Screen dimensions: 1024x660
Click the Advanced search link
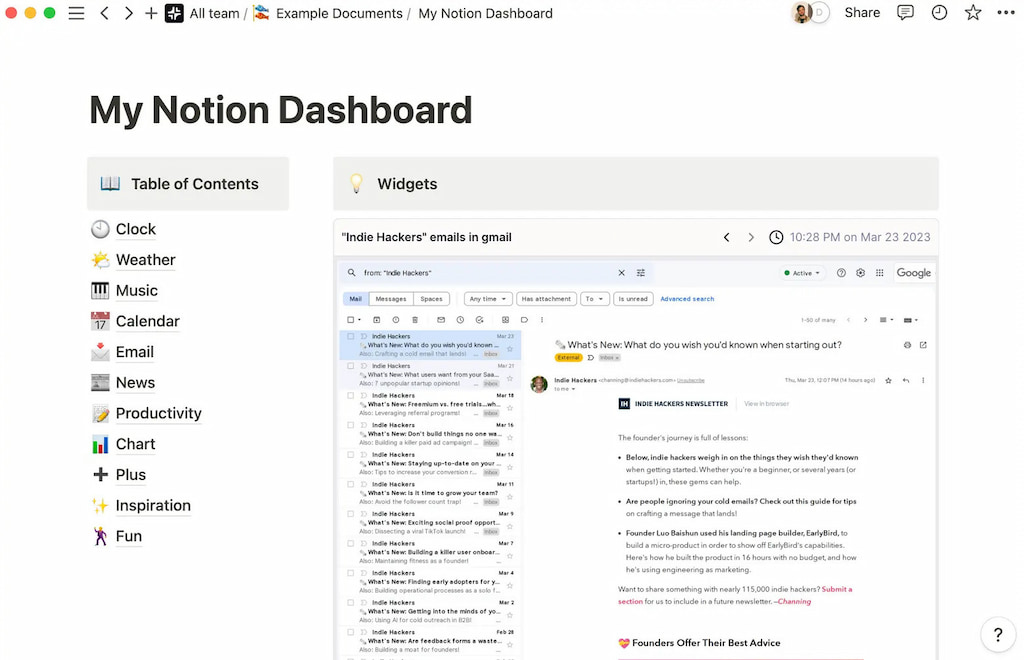(x=685, y=299)
